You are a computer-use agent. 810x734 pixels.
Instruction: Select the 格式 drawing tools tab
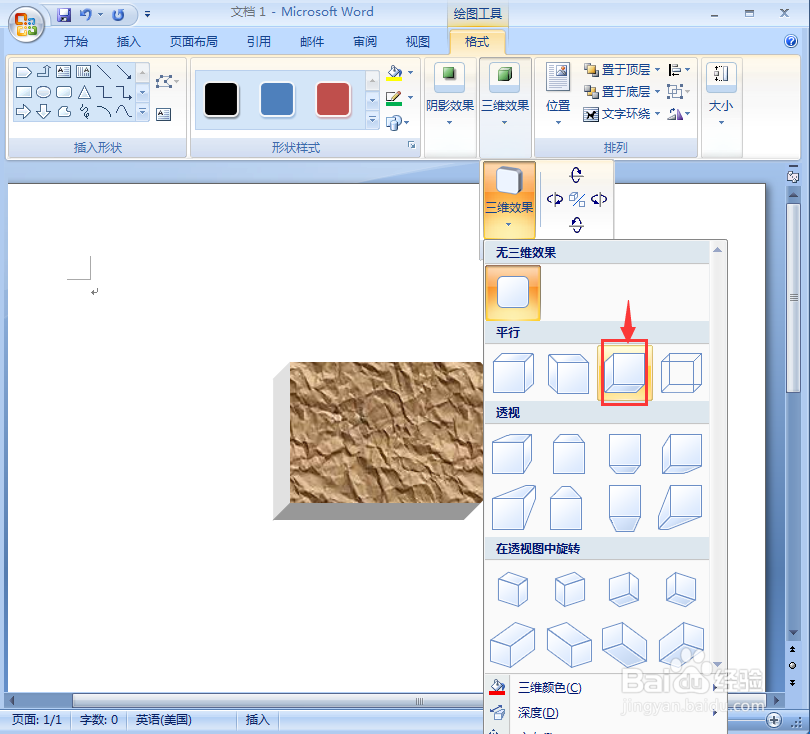(x=477, y=41)
